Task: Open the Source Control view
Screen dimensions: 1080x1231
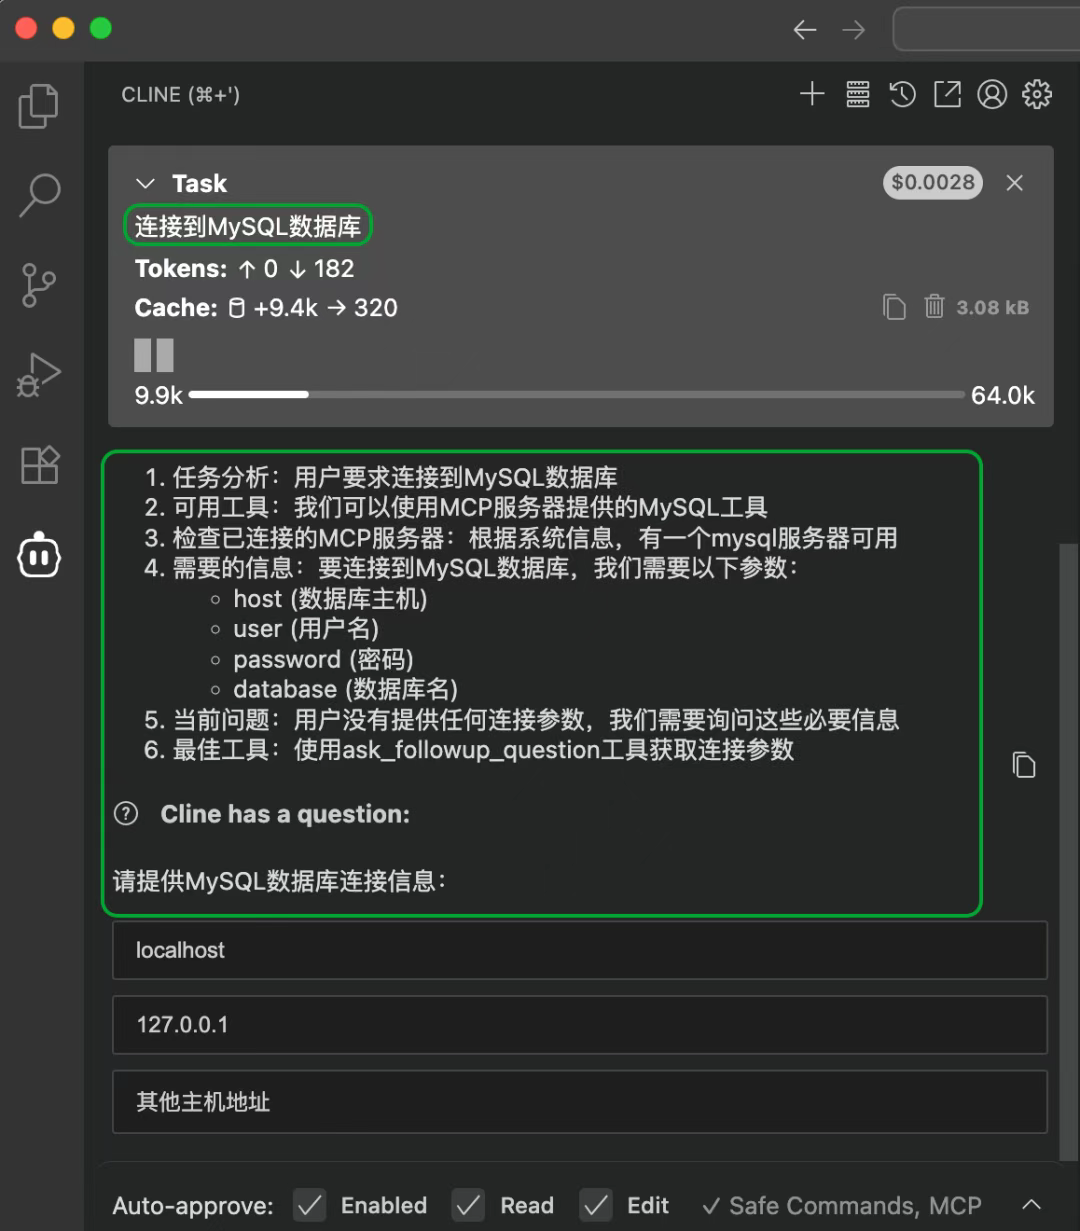Action: (x=39, y=285)
